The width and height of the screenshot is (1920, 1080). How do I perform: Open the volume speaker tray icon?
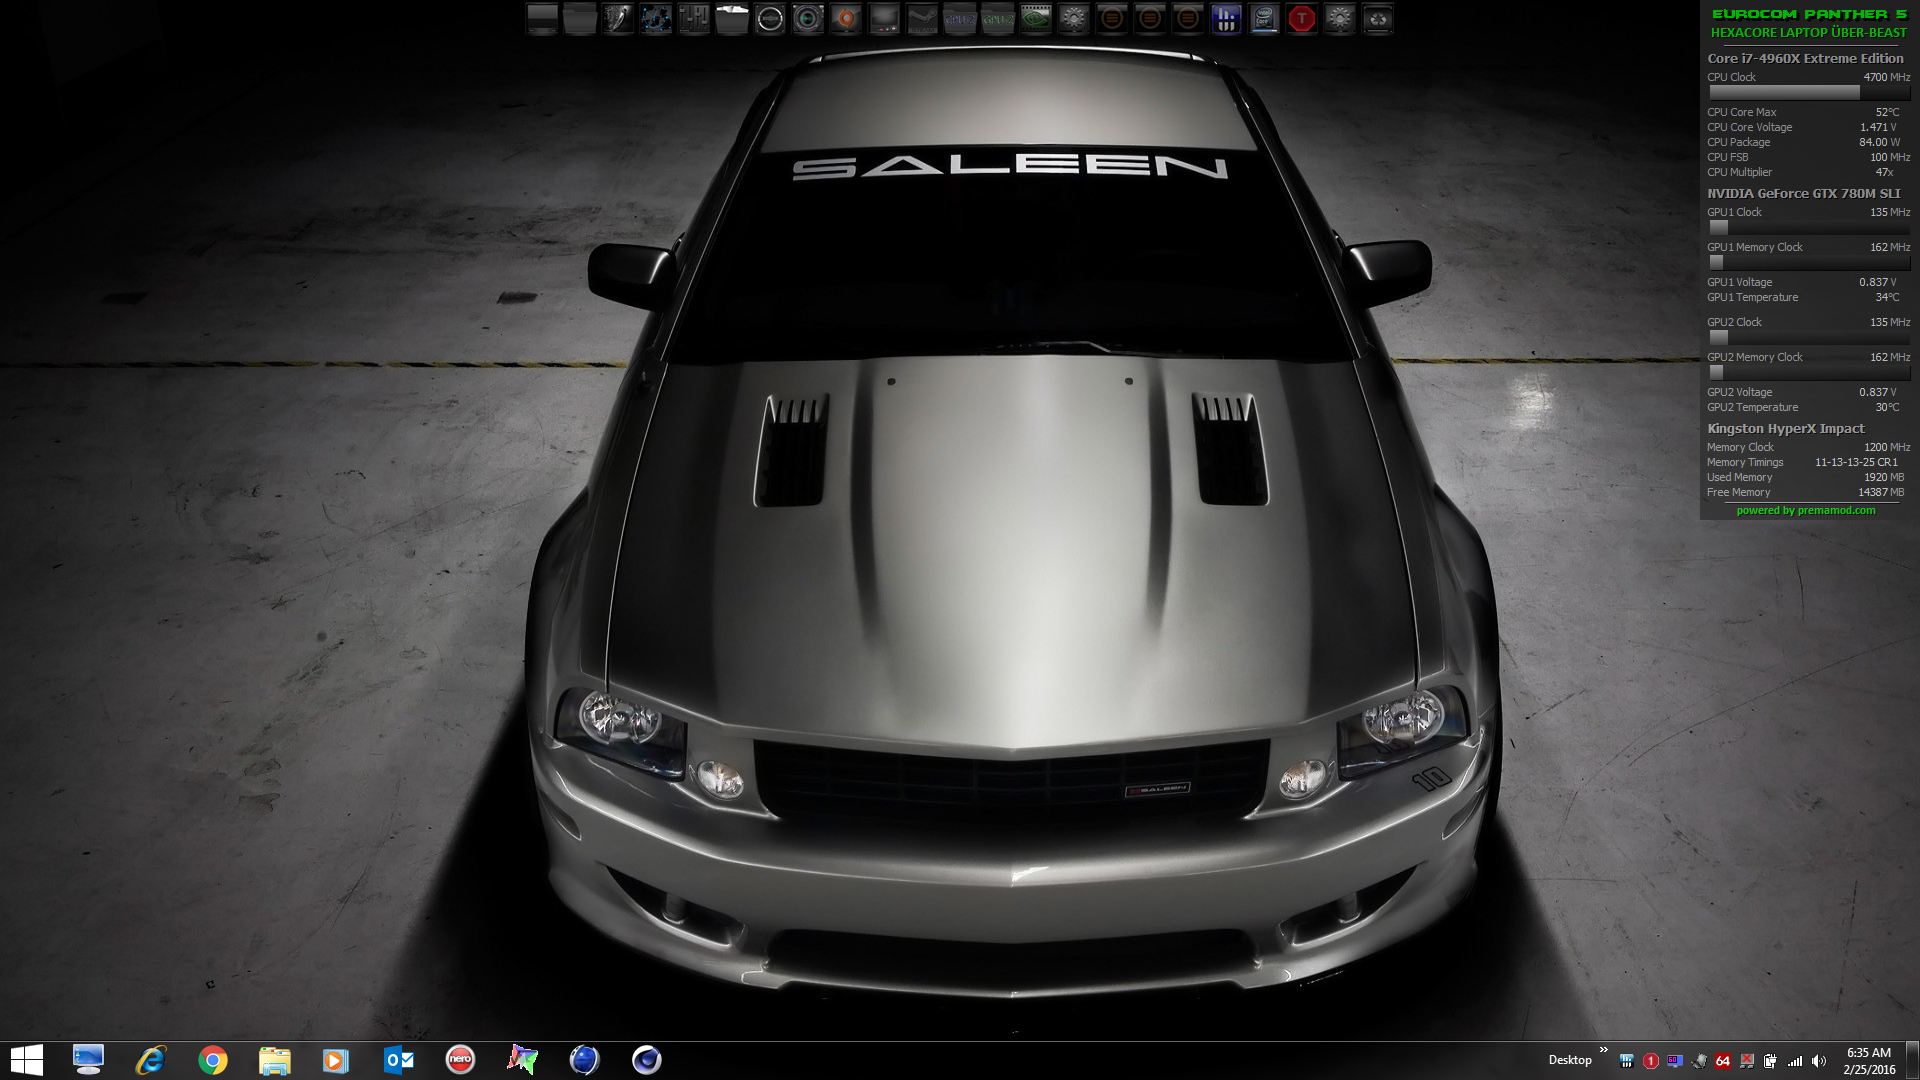1819,1061
